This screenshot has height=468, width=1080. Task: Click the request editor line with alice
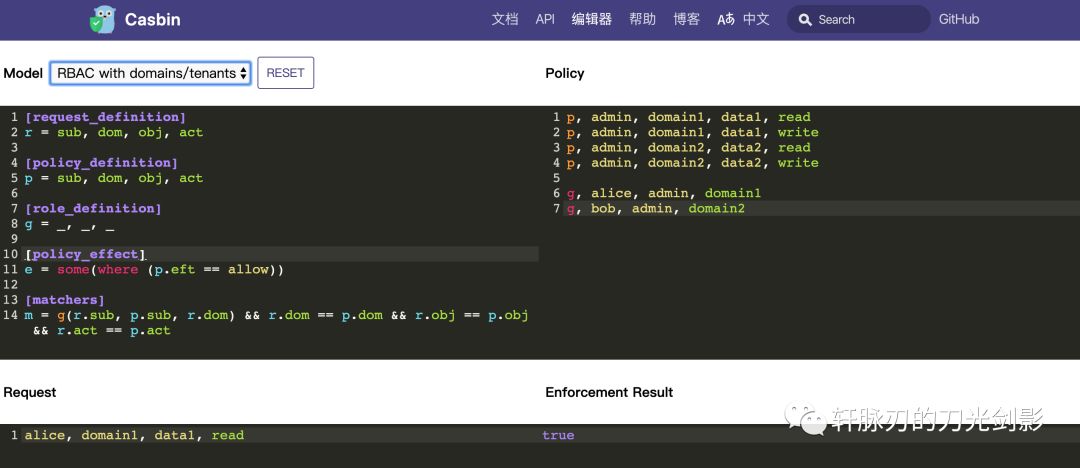(134, 435)
